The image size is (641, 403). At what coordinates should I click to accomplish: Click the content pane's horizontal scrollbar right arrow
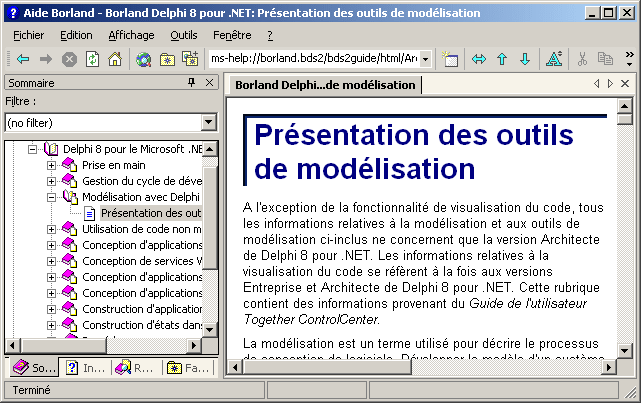pyautogui.click(x=609, y=367)
